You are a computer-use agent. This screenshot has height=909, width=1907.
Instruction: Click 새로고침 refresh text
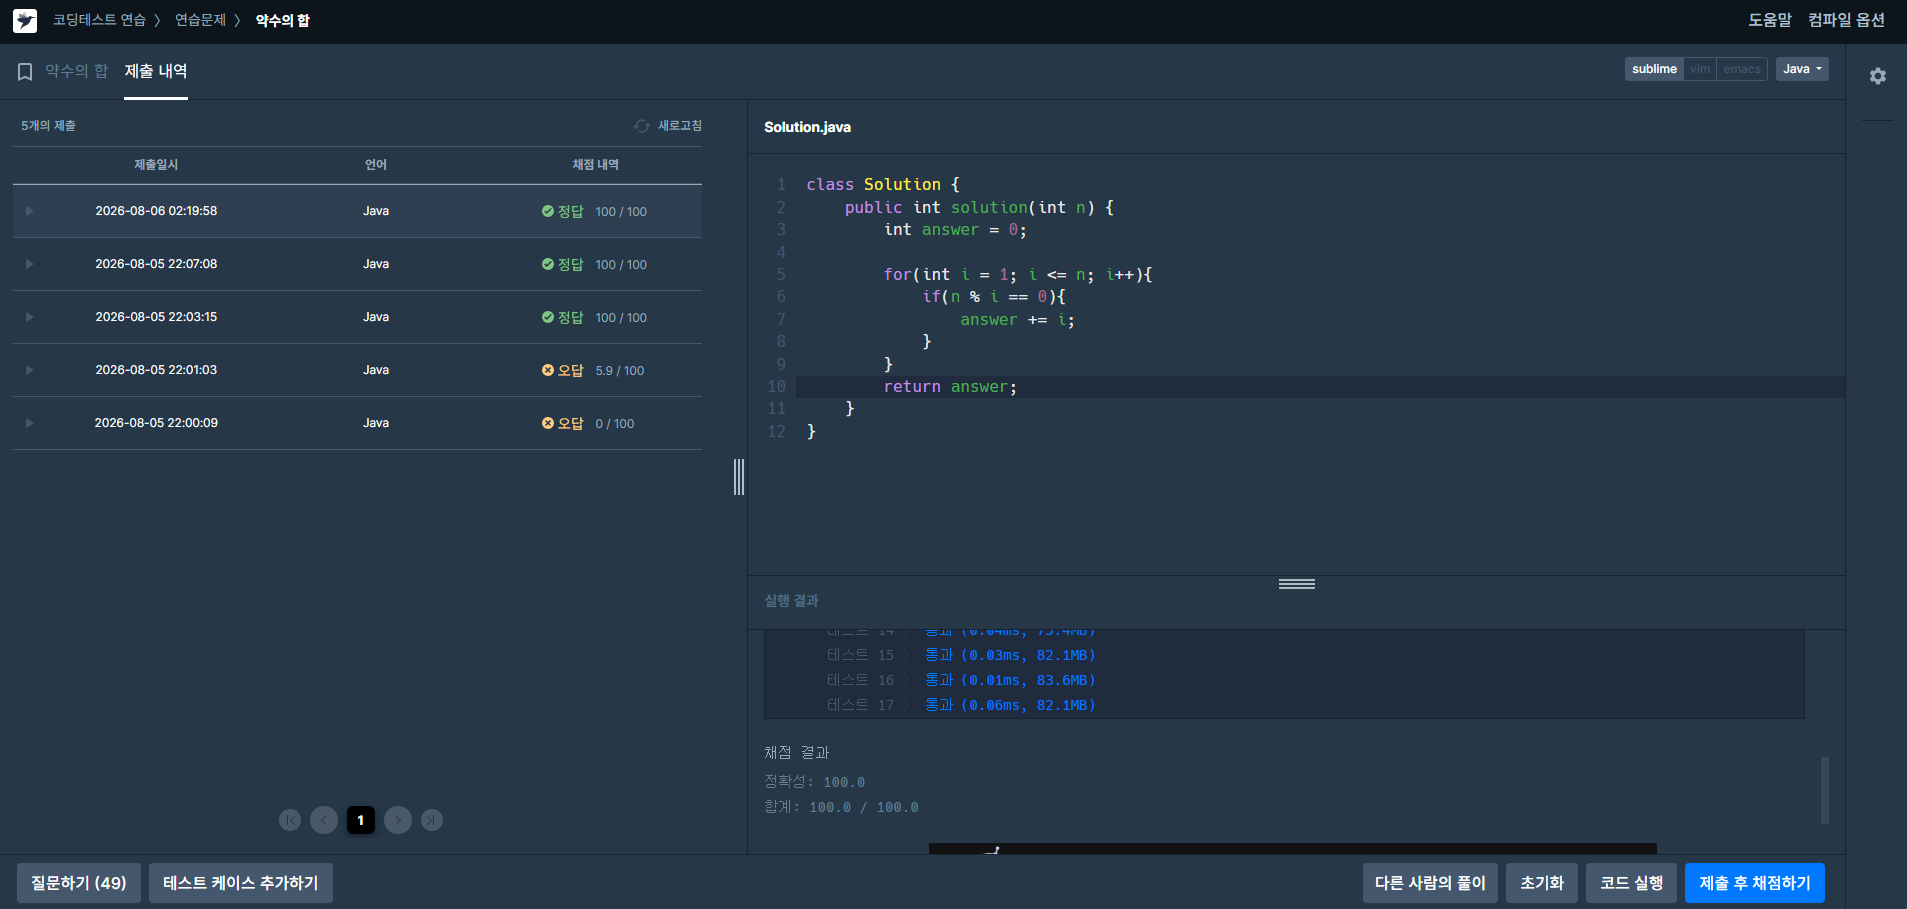click(x=680, y=126)
